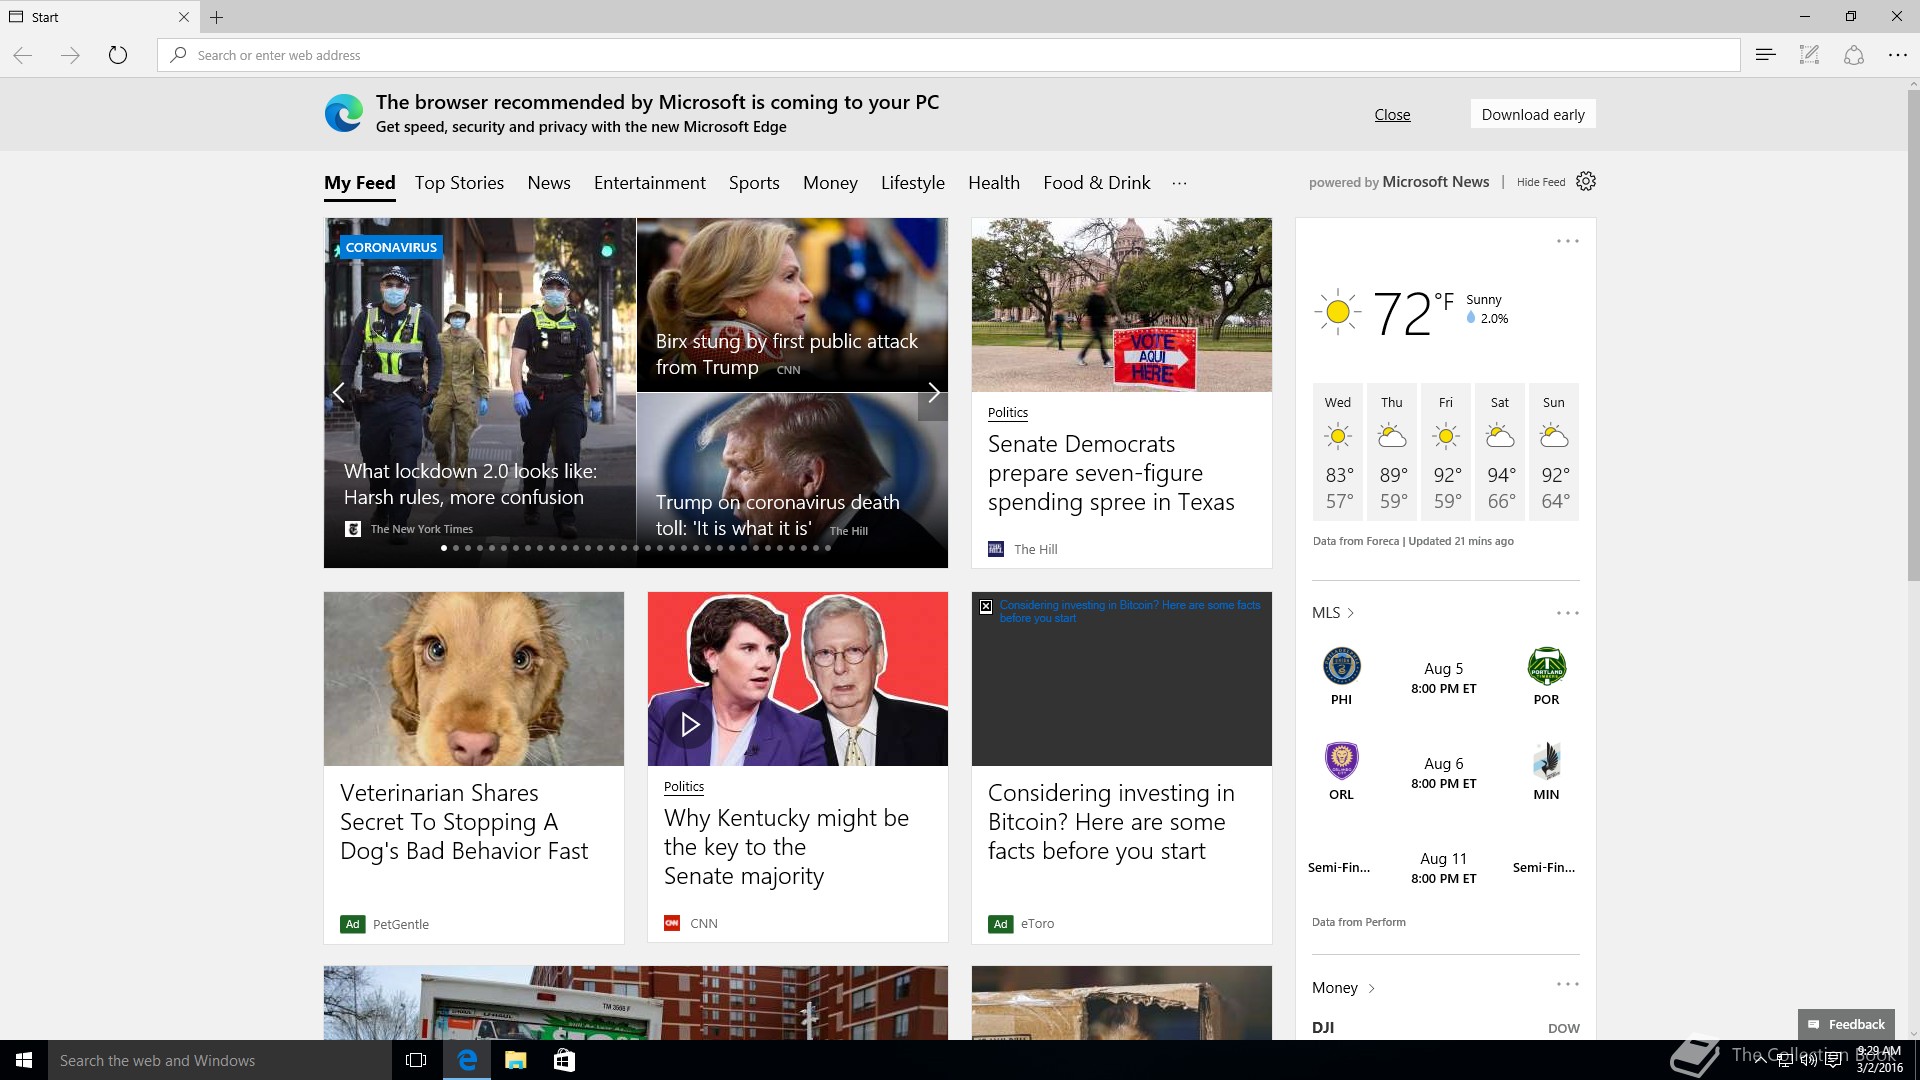Expand more feed categories ellipsis
Viewport: 1920px width, 1080px height.
pos(1180,183)
